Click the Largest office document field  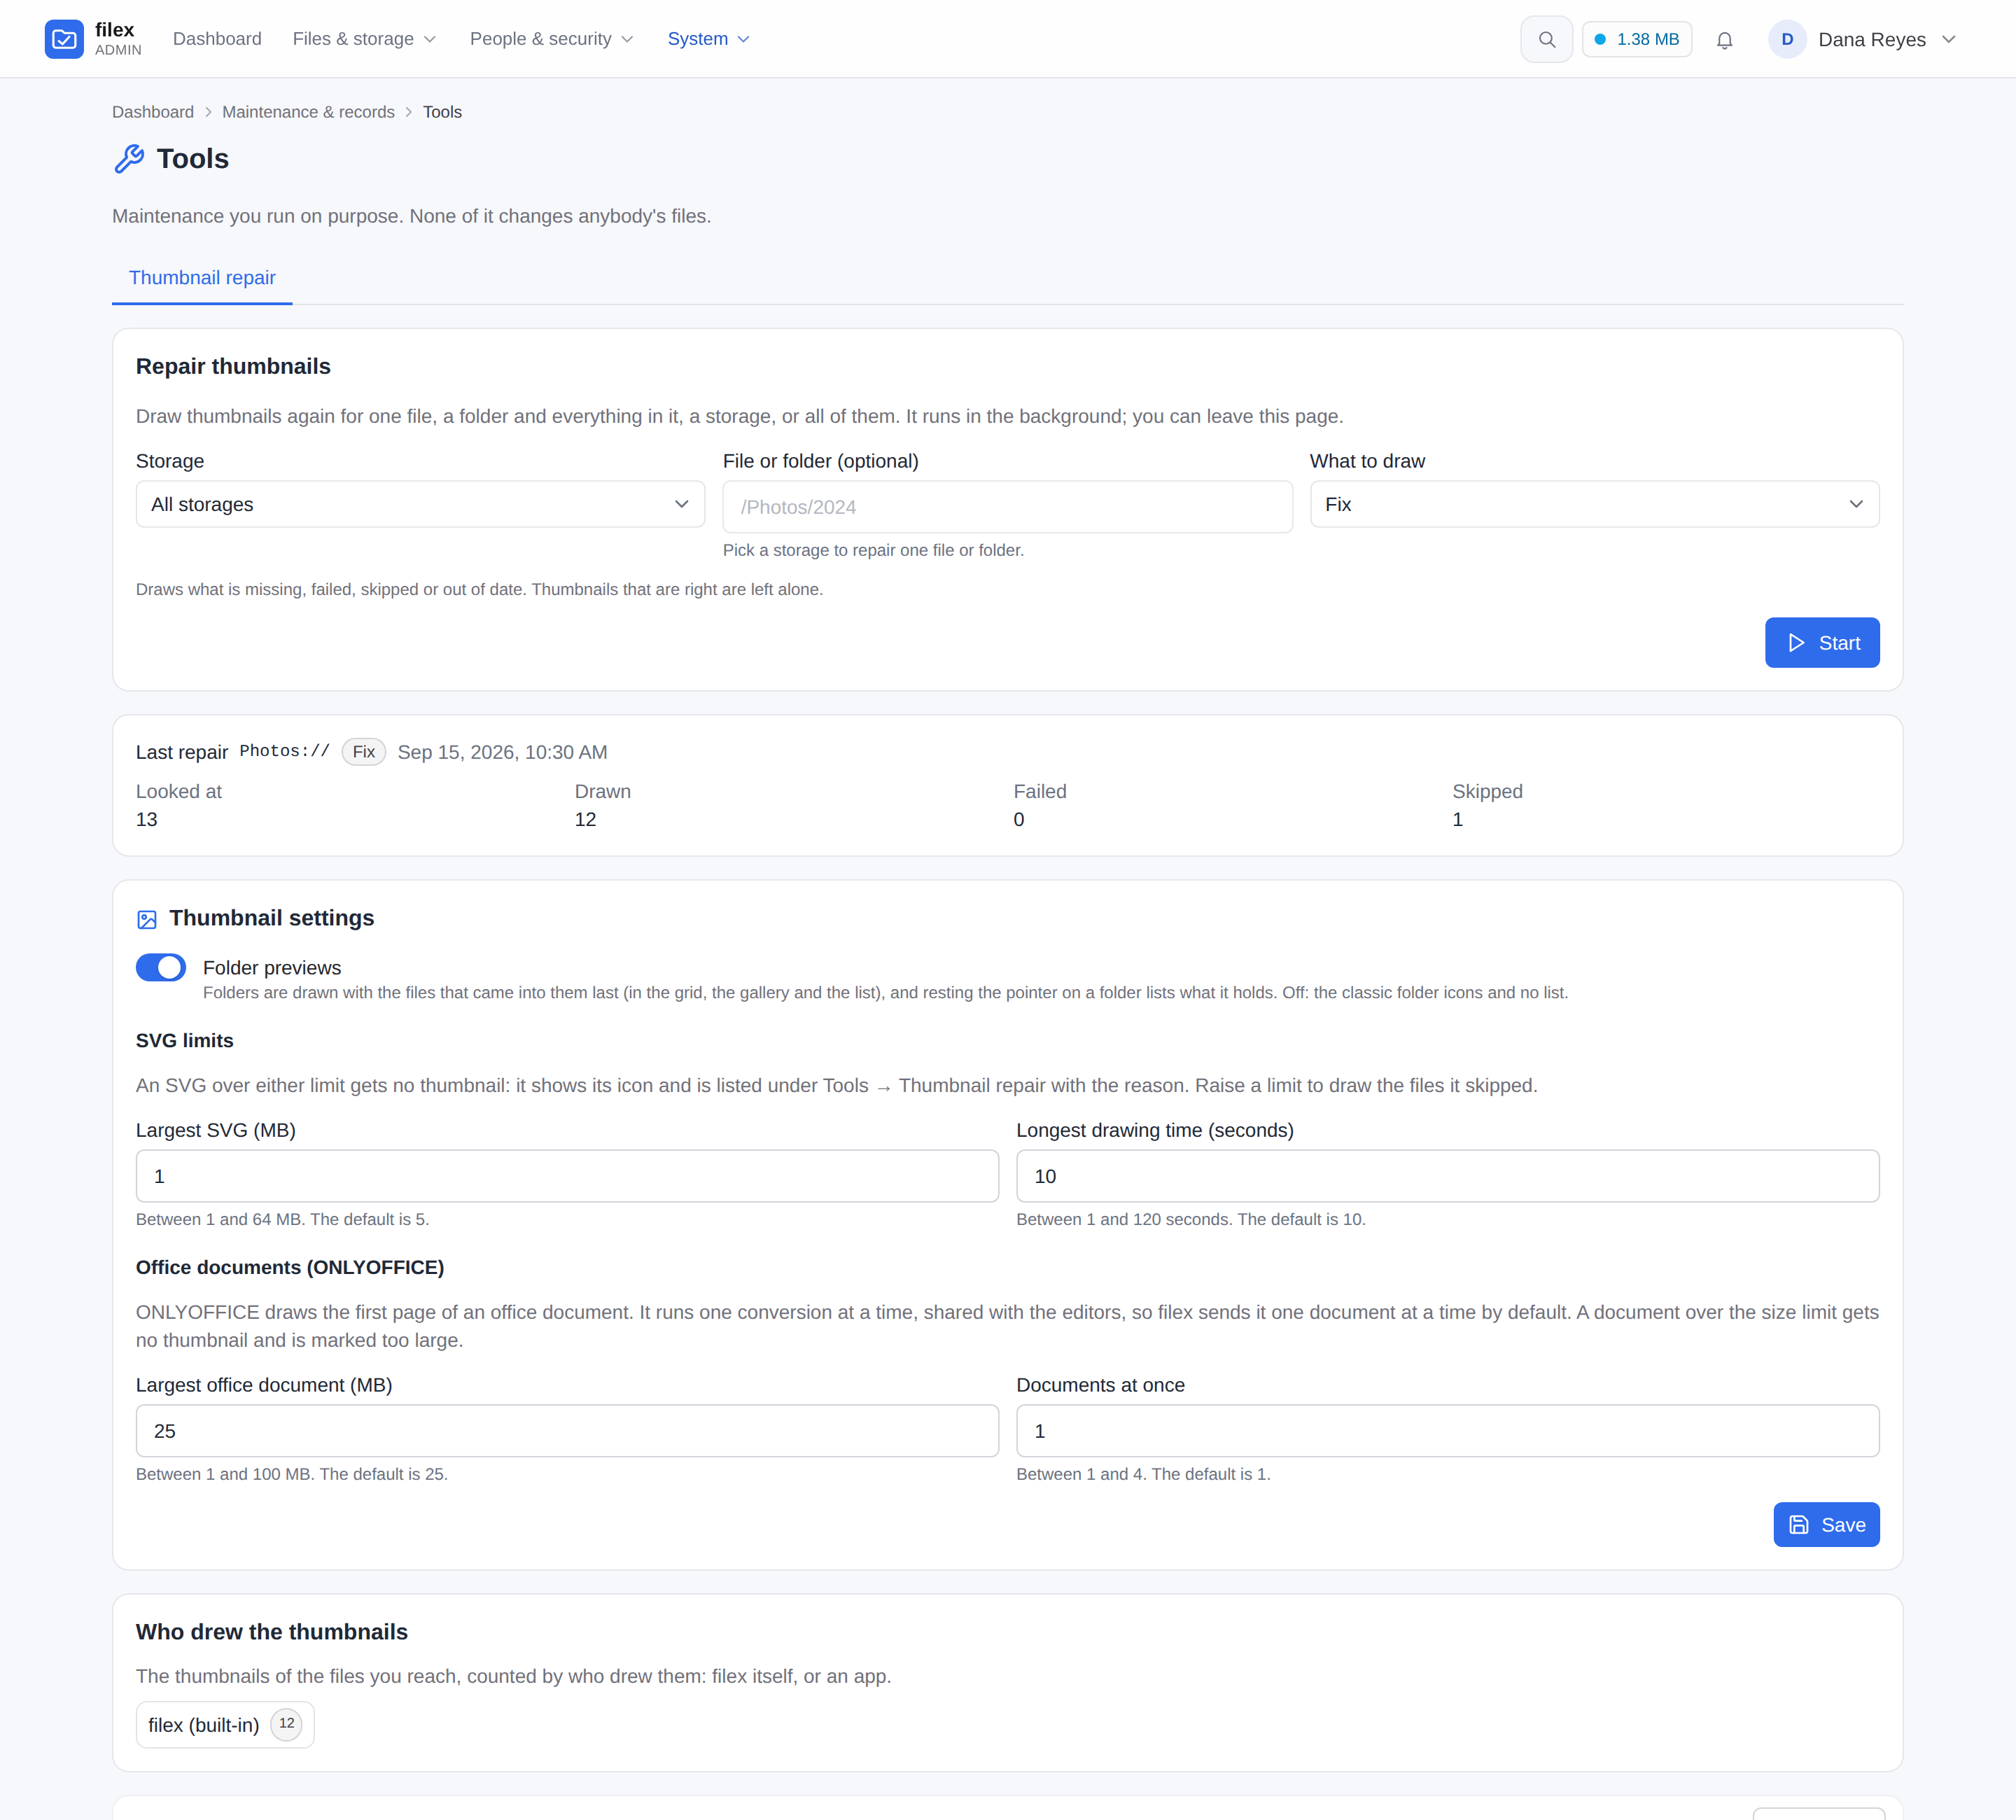coord(567,1430)
